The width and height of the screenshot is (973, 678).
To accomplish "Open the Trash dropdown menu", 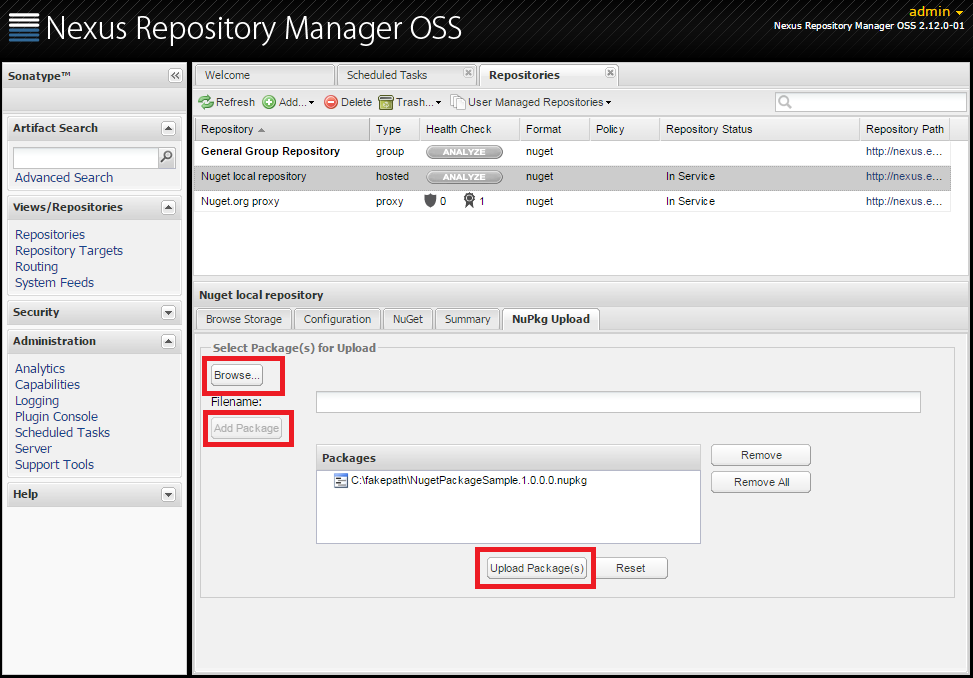I will 410,102.
